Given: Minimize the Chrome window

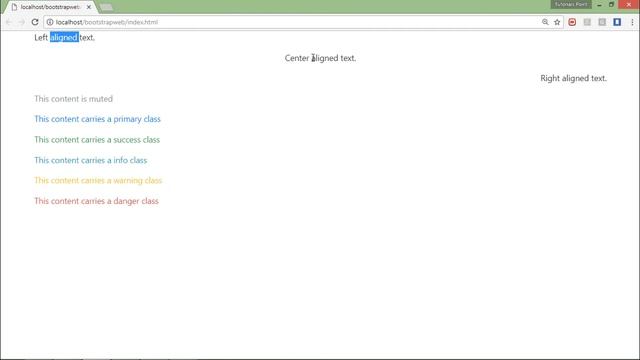Looking at the screenshot, I should click(600, 4).
